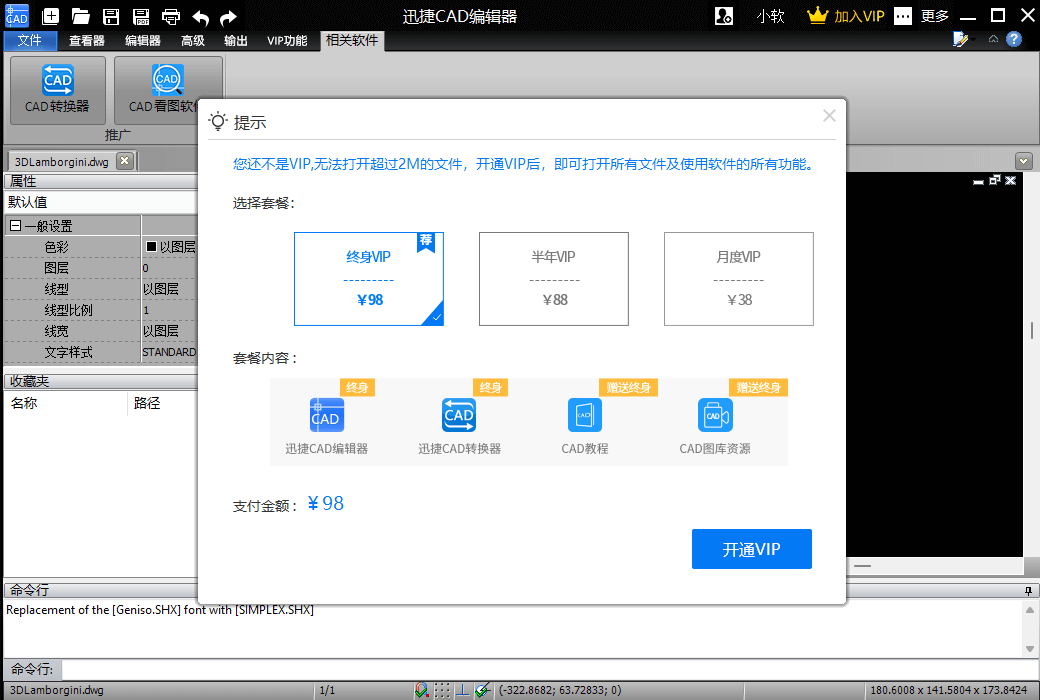1040x700 pixels.
Task: Open the 小软 user account icon
Action: (x=724, y=16)
